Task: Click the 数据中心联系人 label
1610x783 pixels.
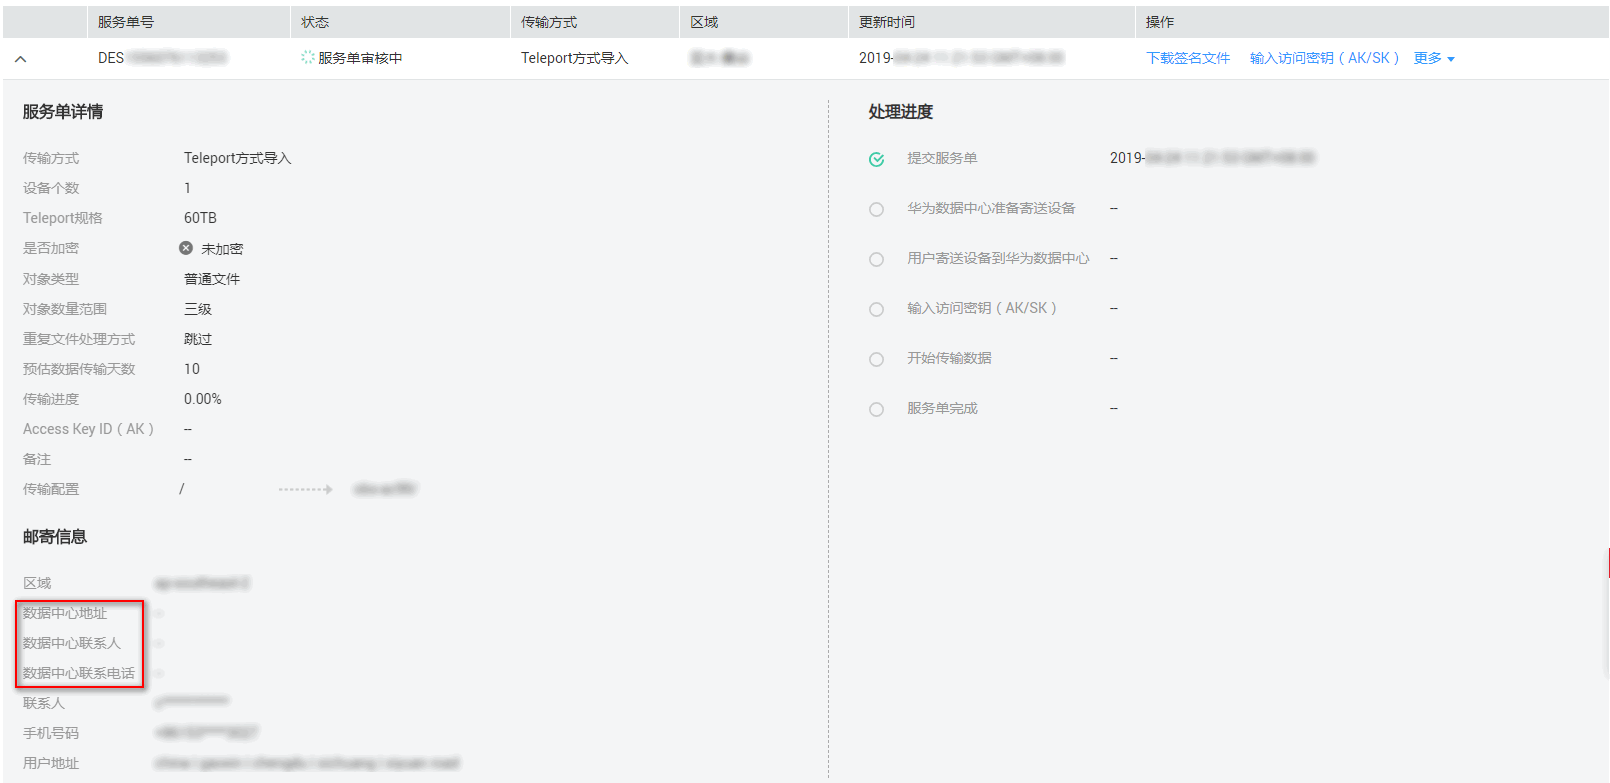Action: click(x=72, y=643)
